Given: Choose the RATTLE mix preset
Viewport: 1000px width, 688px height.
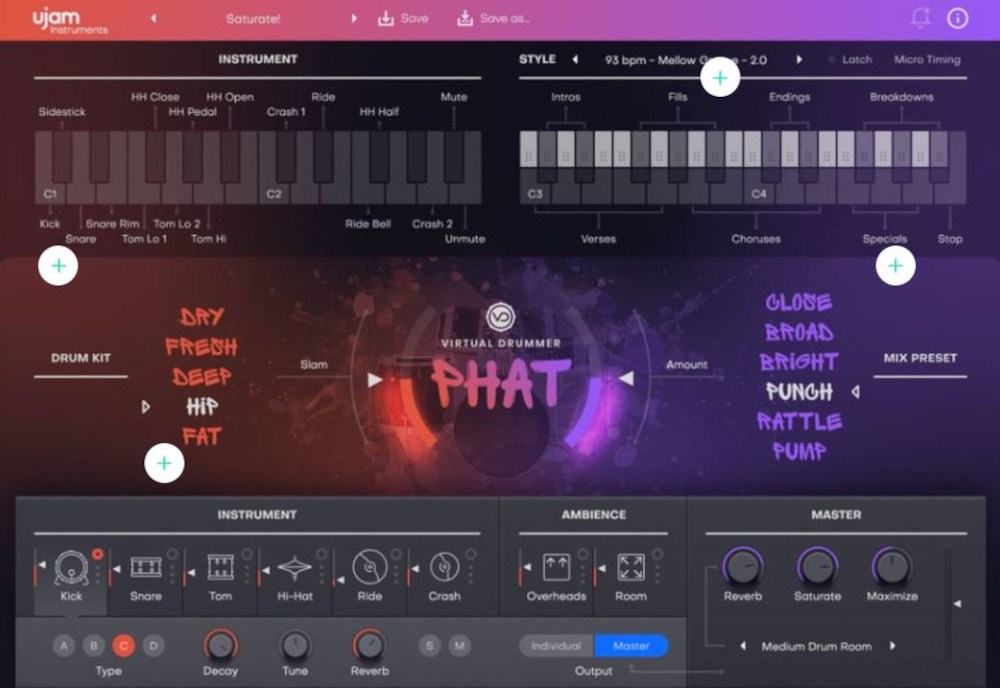Looking at the screenshot, I should (x=798, y=421).
